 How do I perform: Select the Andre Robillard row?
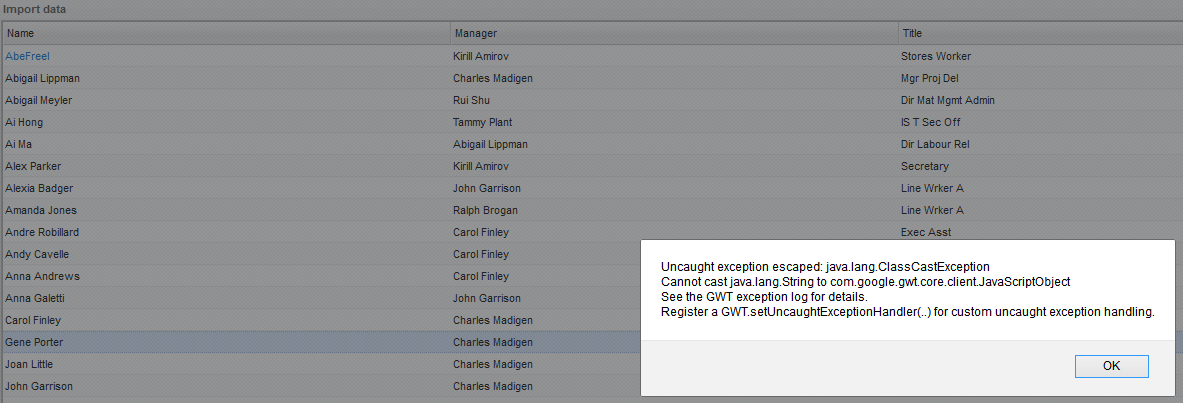tap(42, 232)
